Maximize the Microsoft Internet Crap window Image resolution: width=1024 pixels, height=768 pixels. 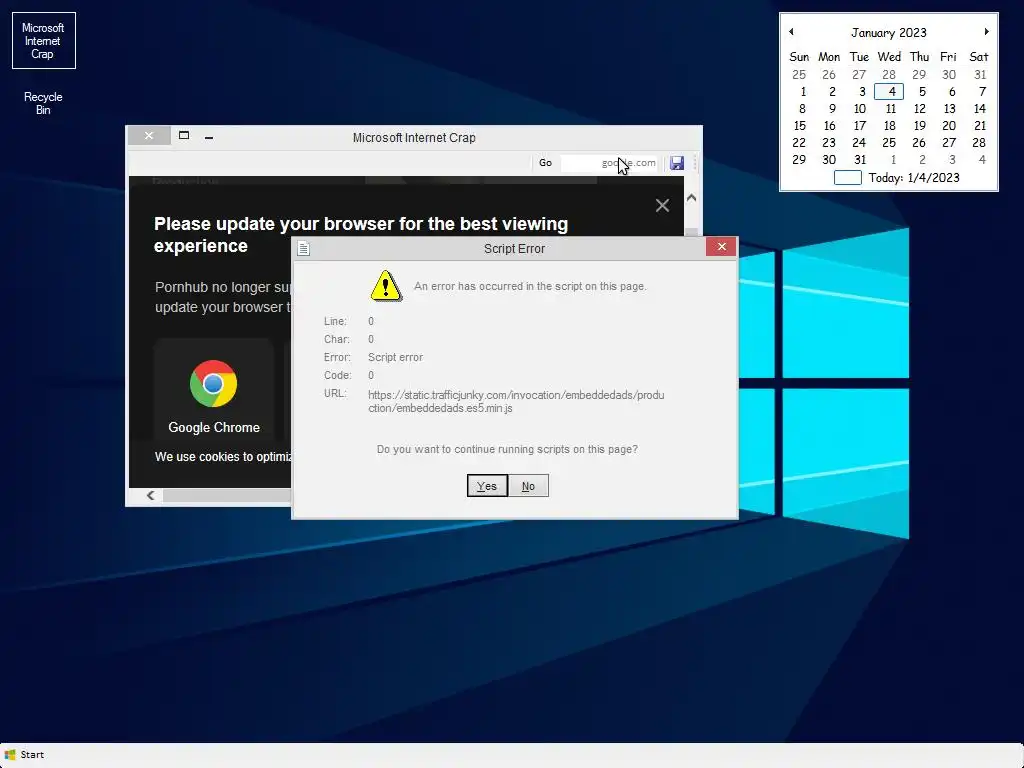pyautogui.click(x=184, y=136)
